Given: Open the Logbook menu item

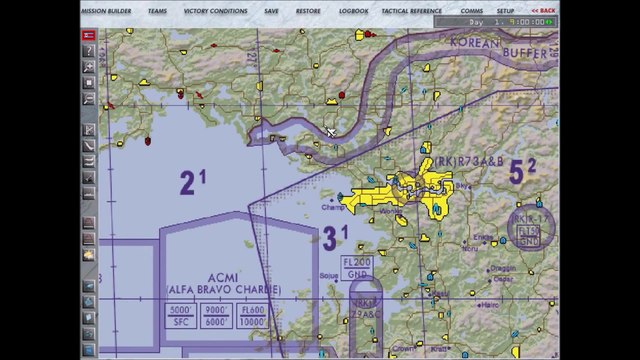Looking at the screenshot, I should click(353, 11).
